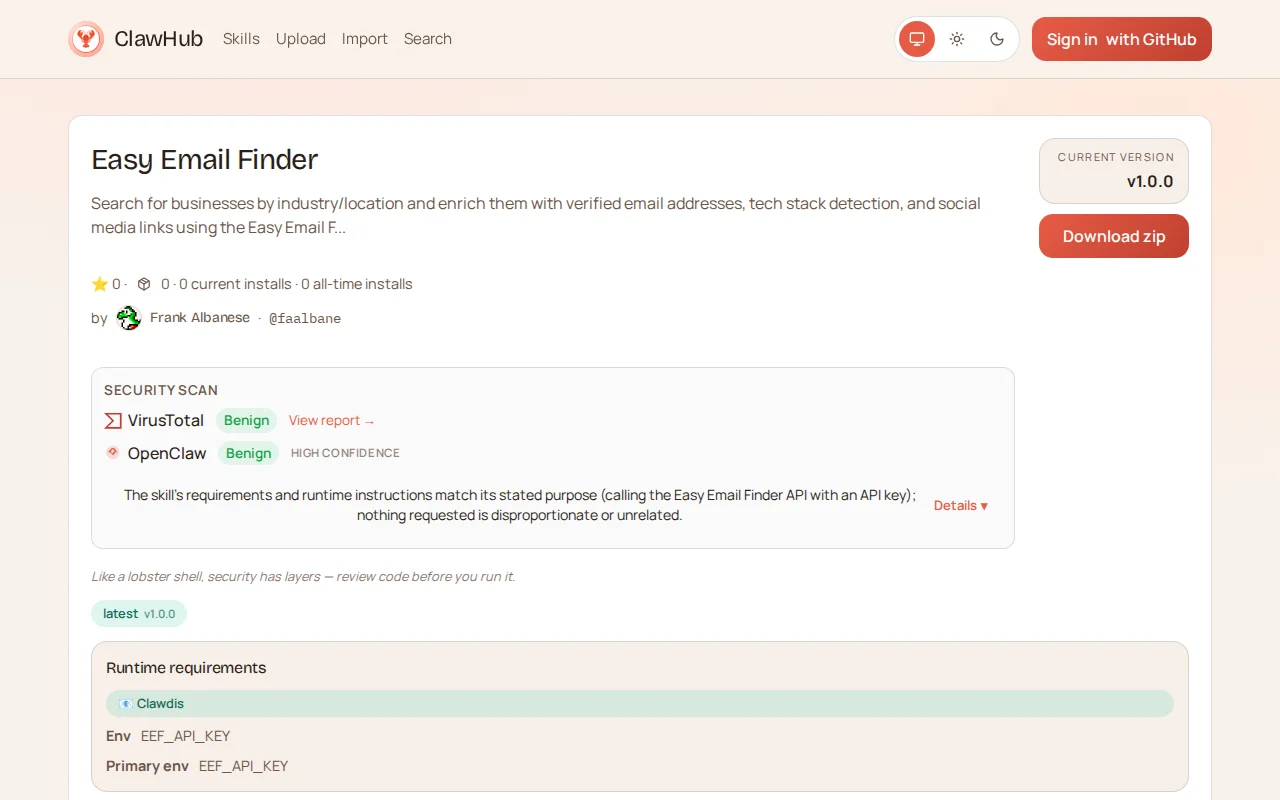Click the HIGH CONFIDENCE label
1280x800 pixels.
[345, 453]
